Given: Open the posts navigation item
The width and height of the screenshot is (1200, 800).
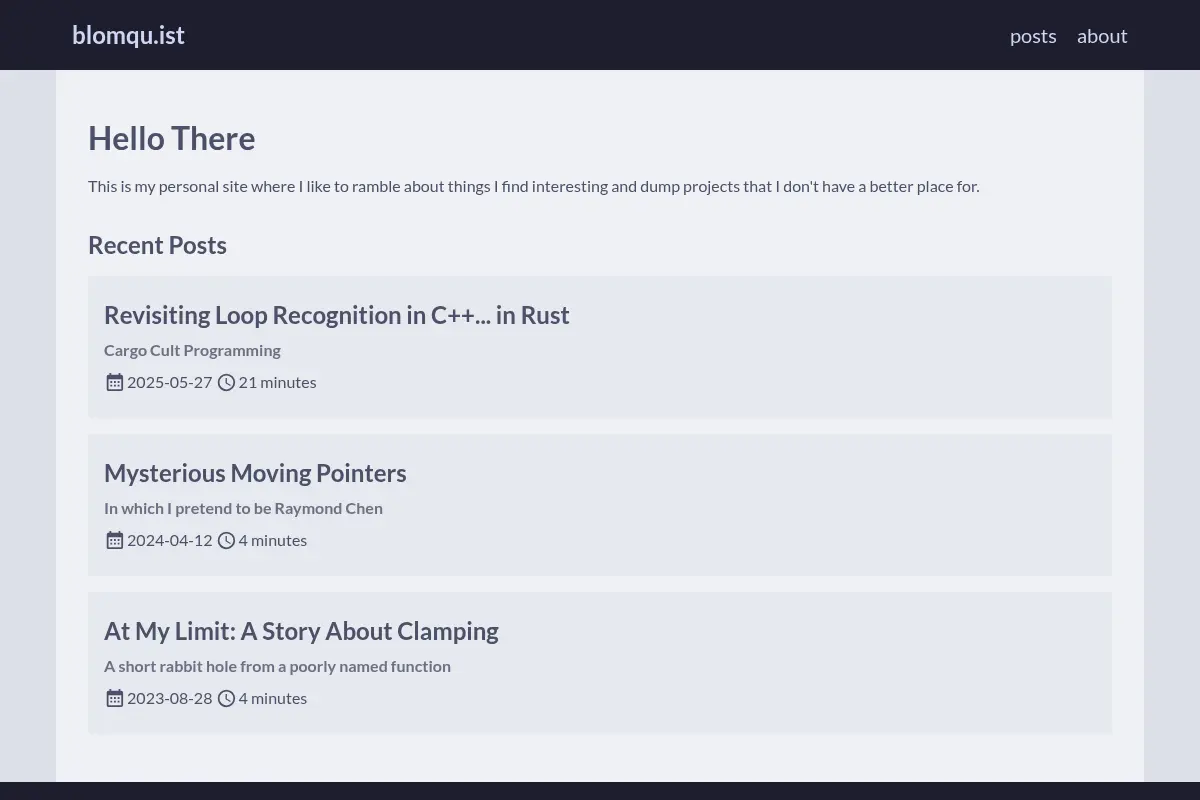Looking at the screenshot, I should 1033,36.
